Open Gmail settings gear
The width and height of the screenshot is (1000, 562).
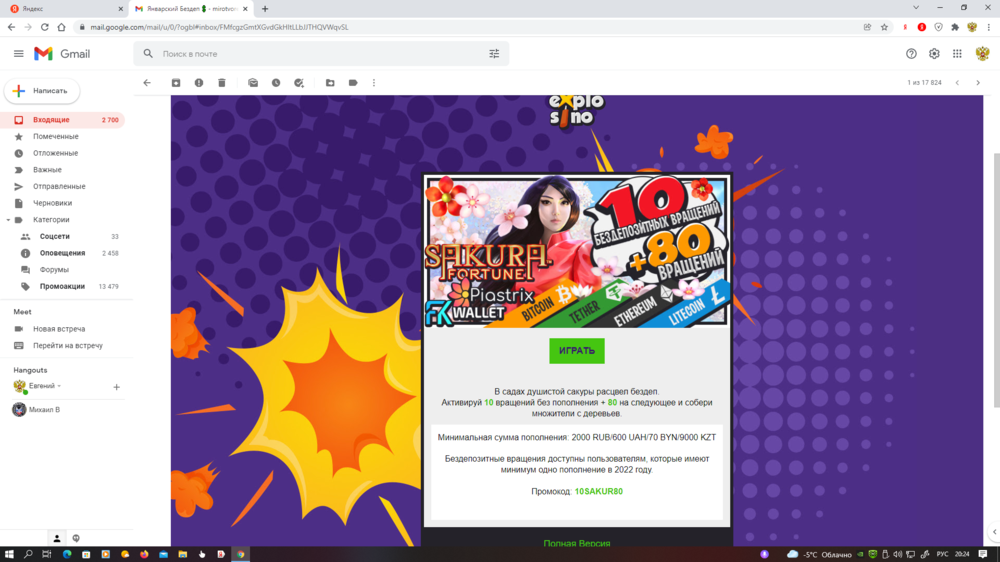(x=934, y=54)
